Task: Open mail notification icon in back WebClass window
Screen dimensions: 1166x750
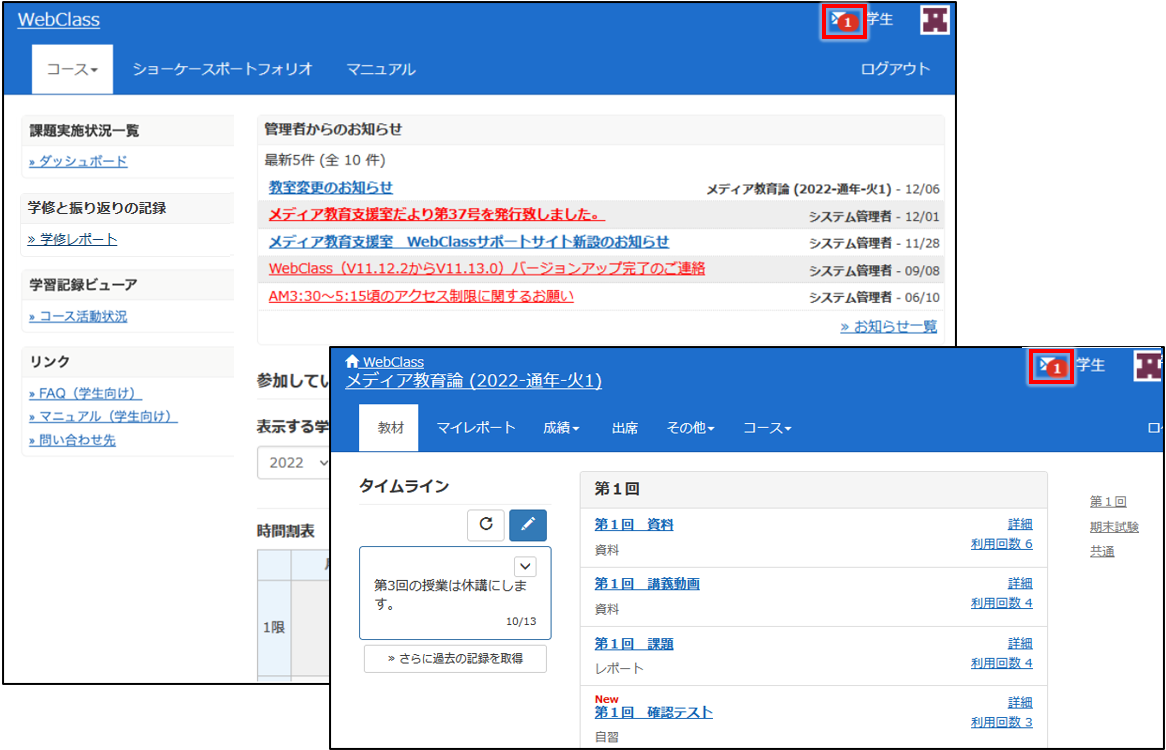Action: click(844, 21)
